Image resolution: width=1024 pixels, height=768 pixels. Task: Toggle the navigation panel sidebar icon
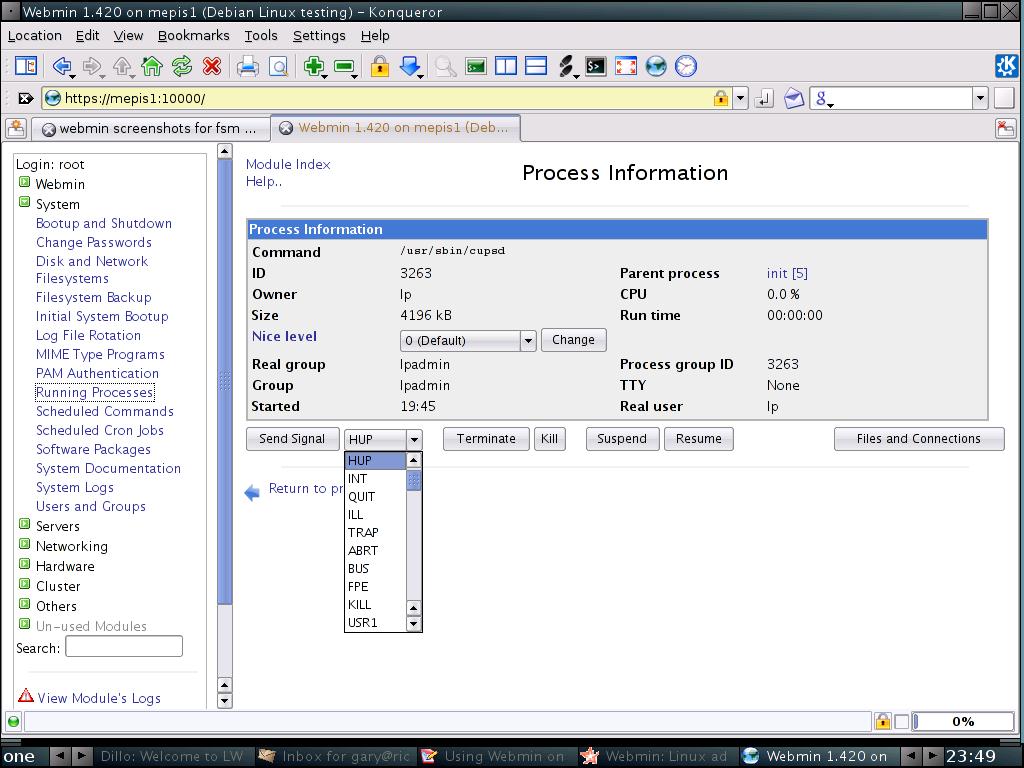tap(26, 66)
